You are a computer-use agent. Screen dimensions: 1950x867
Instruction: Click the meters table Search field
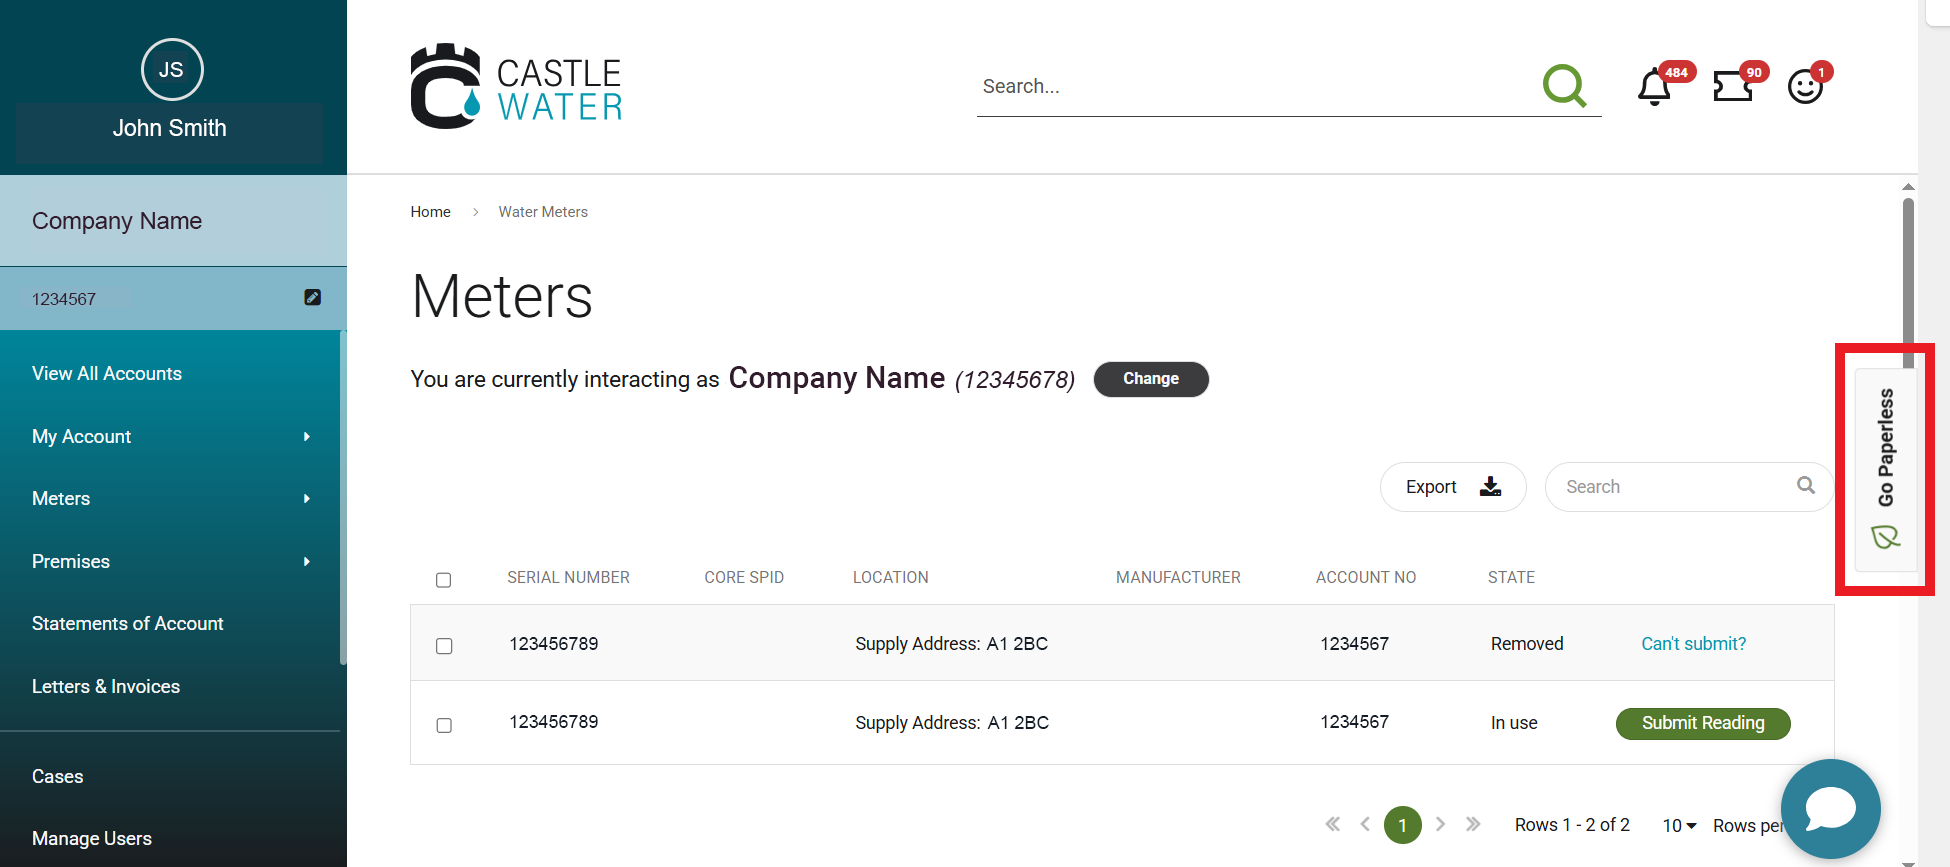pyautogui.click(x=1676, y=487)
